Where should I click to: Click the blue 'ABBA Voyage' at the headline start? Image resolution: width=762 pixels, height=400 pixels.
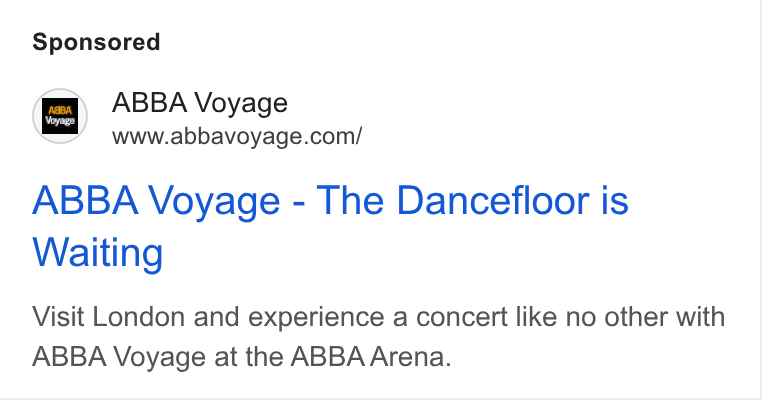(x=156, y=201)
